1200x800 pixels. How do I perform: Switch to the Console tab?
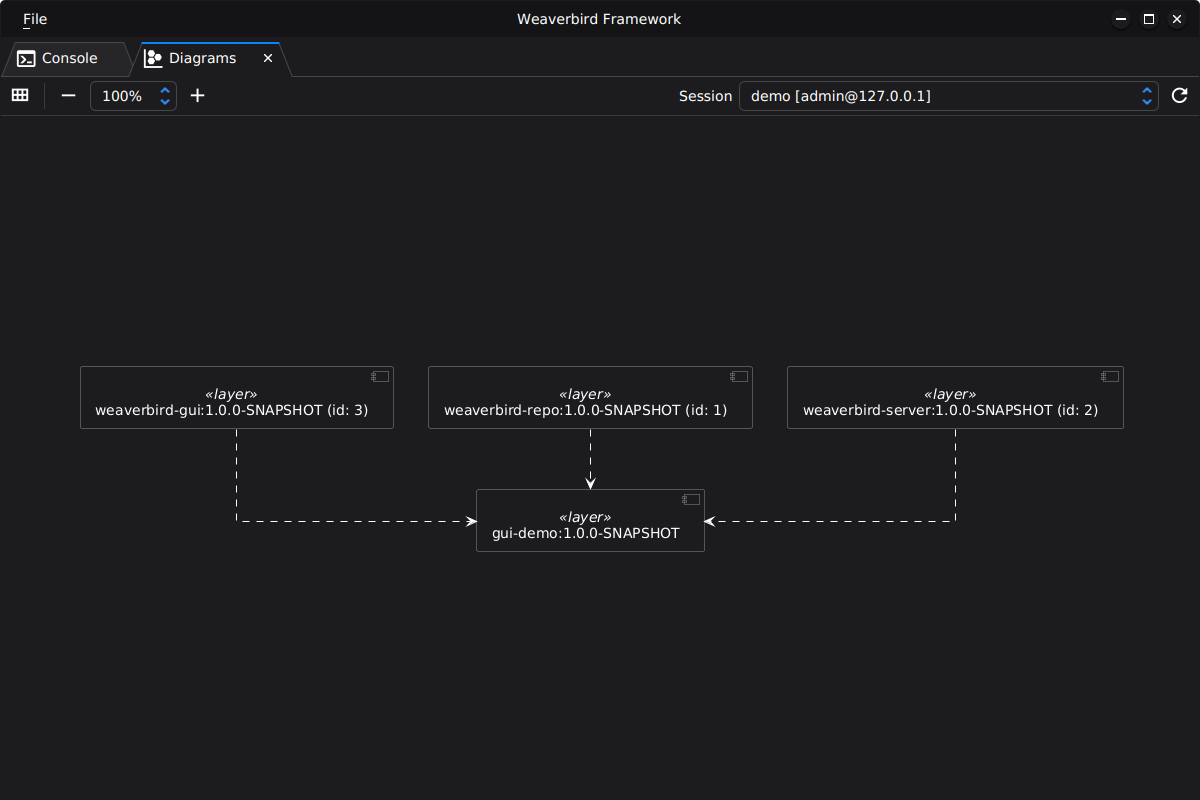pos(70,58)
